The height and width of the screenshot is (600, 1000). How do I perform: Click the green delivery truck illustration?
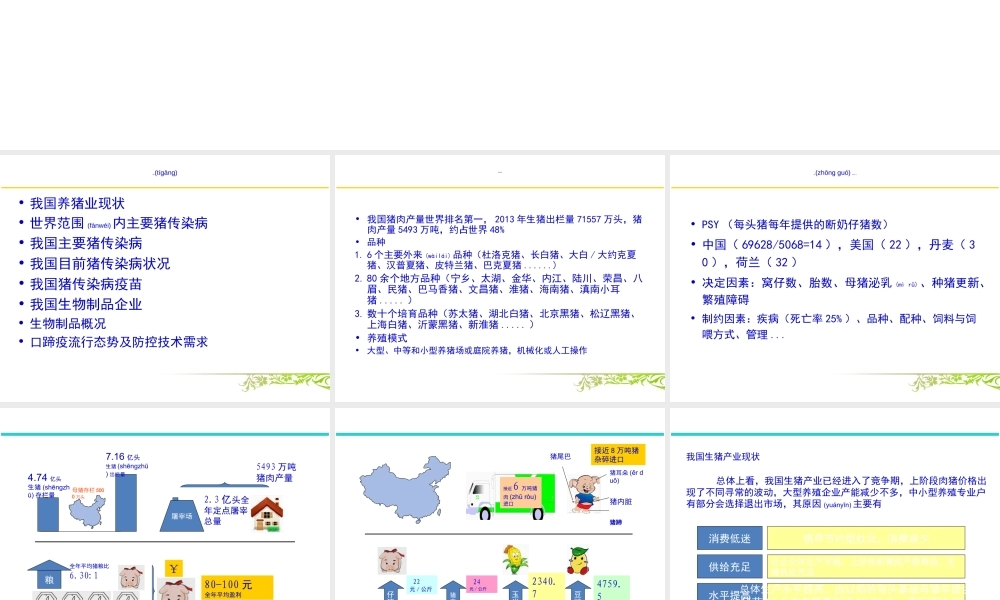[x=510, y=496]
